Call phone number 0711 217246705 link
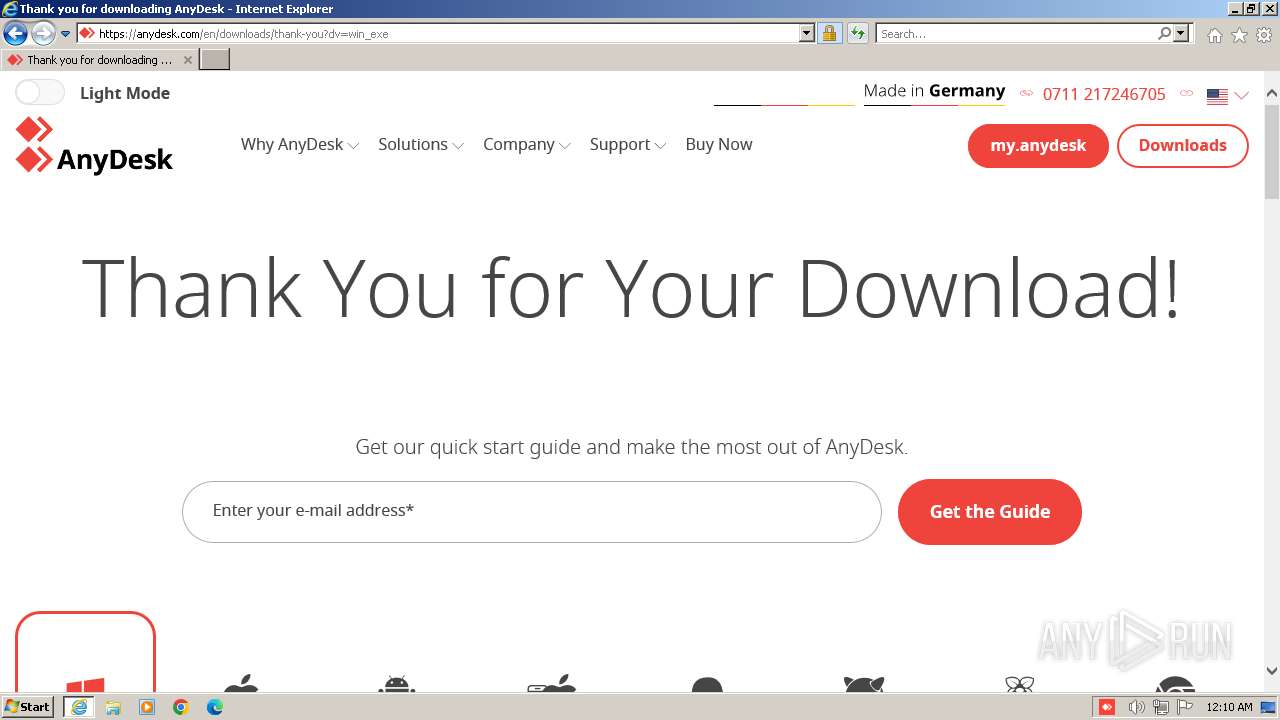 click(1104, 94)
